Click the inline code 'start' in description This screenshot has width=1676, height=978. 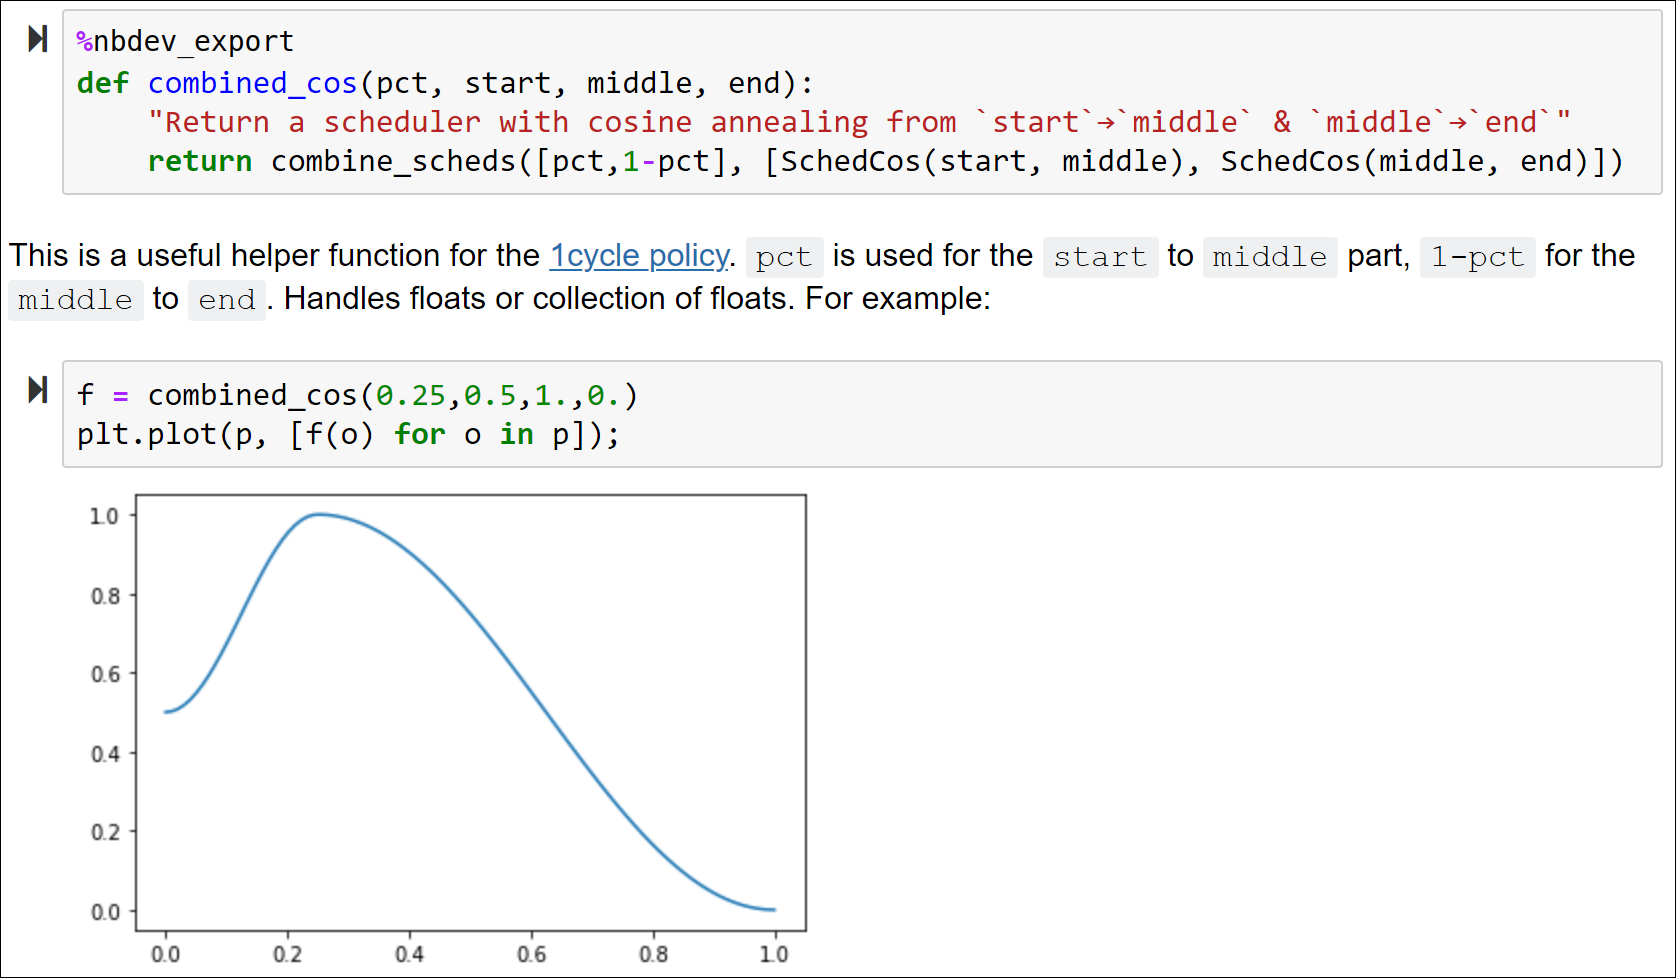click(x=1100, y=257)
